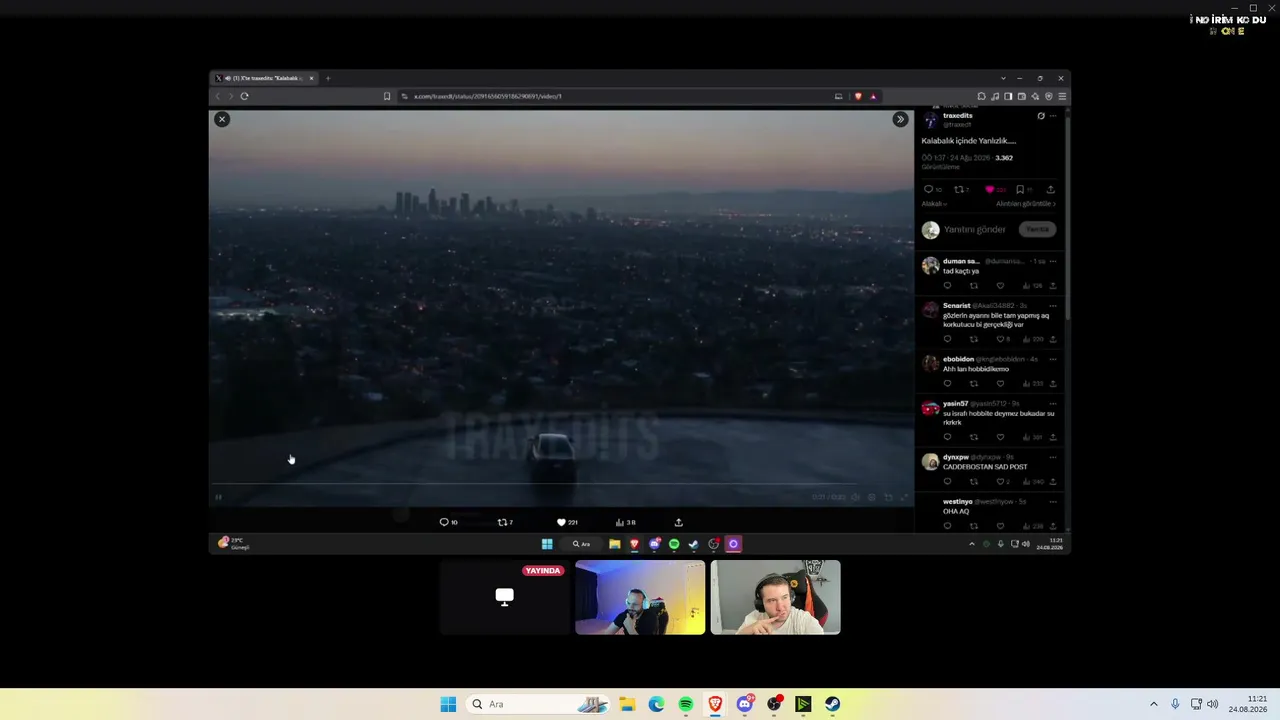This screenshot has height=720, width=1280.
Task: Select the webcam thumbnail with the blue-yellow room
Action: (x=640, y=597)
